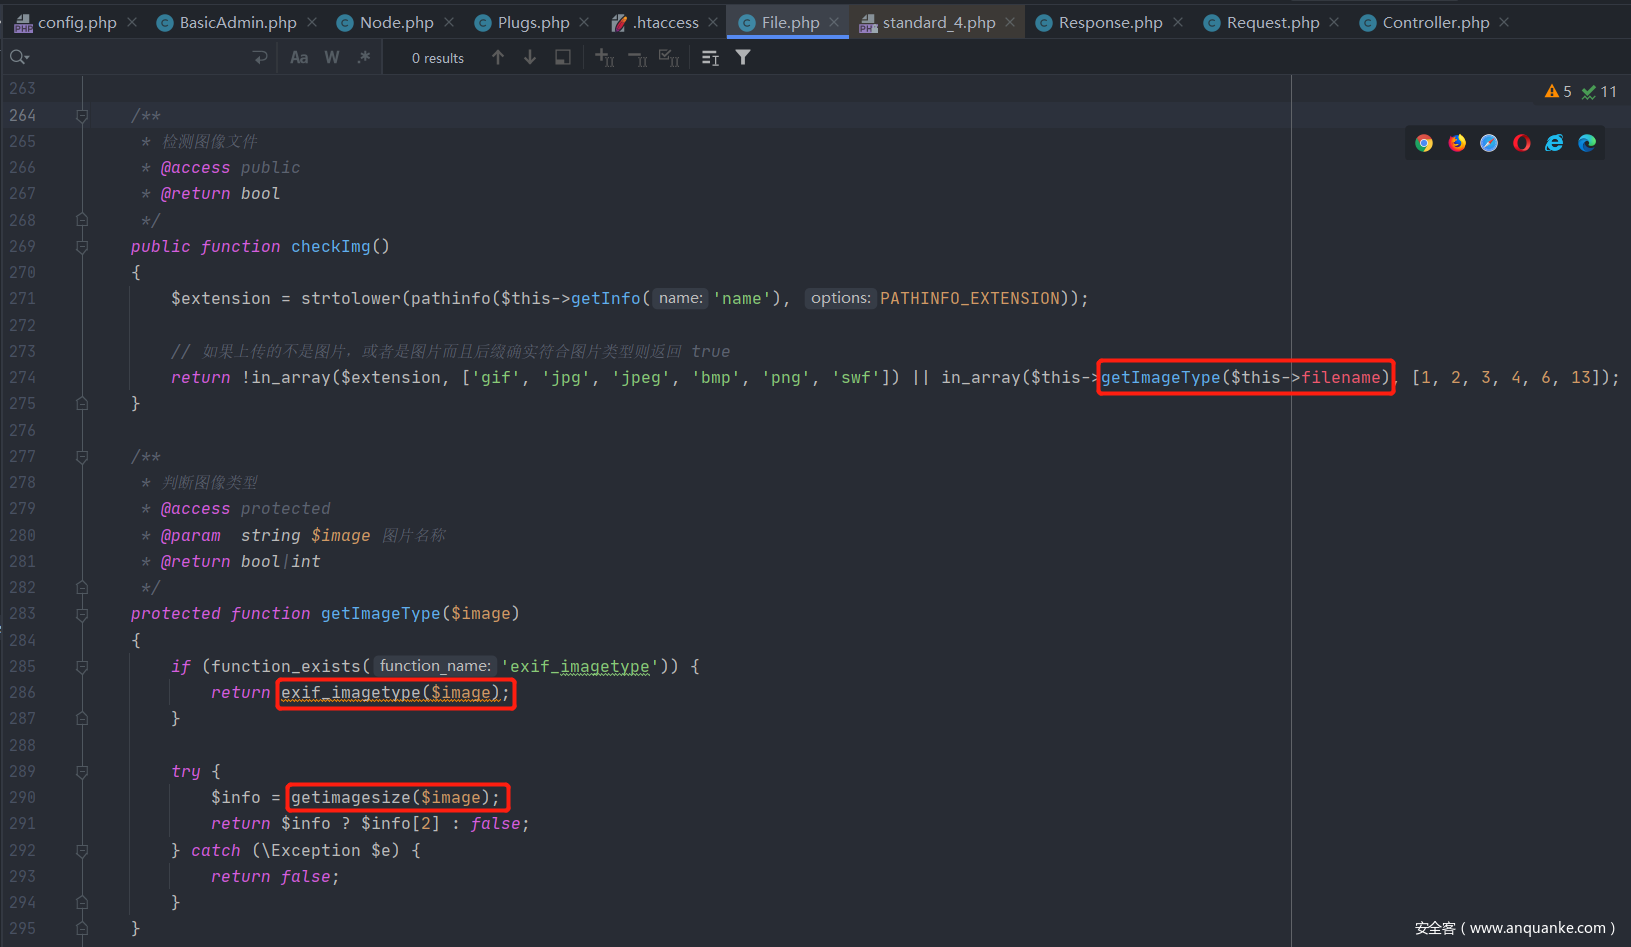Click getInfo method call on line 271
Image resolution: width=1631 pixels, height=947 pixels.
tap(605, 298)
